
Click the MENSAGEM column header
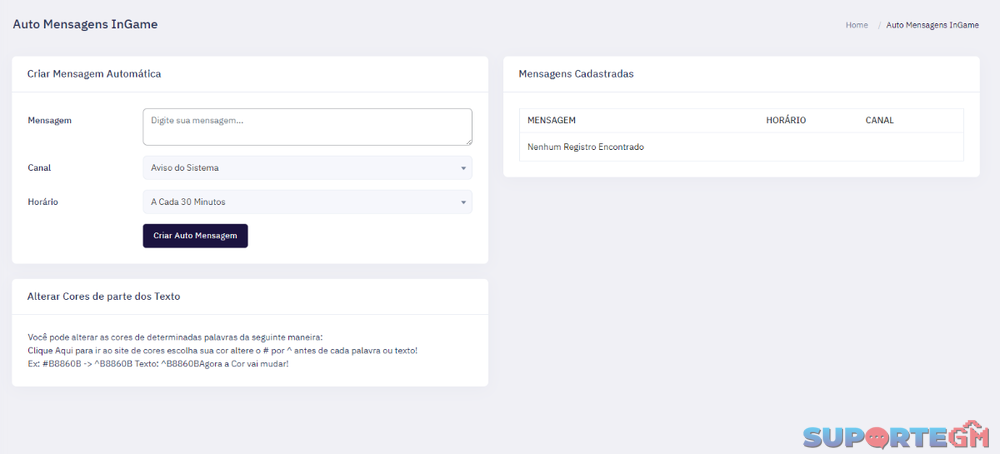pos(551,120)
